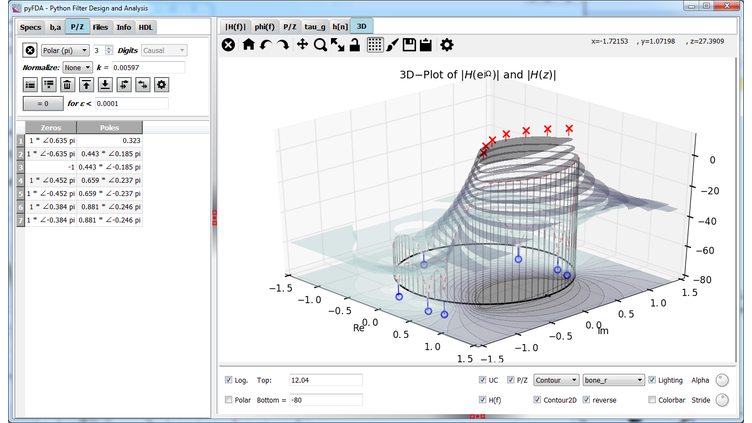This screenshot has height=423, width=752.
Task: Toggle the grid icon in plot toolbar
Action: [x=375, y=45]
